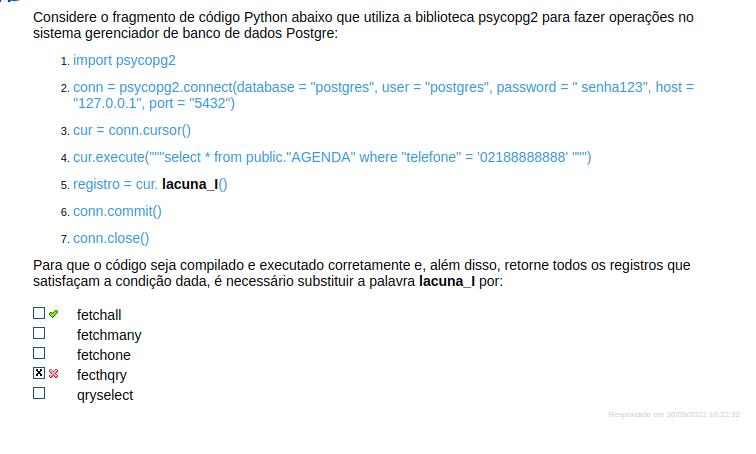Screen dimensions: 756x454
Task: Tick the fetchmany checkbox
Action: coord(39,333)
